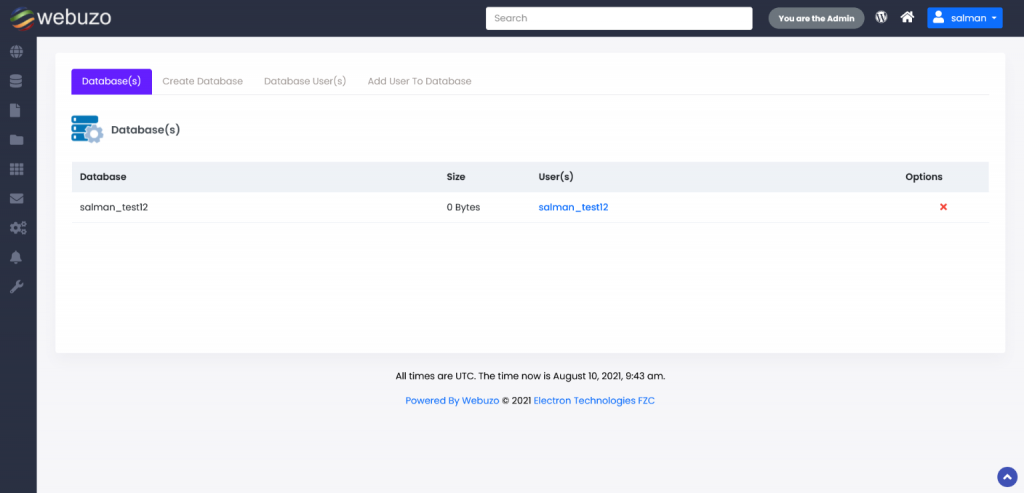Select the file document sidebar icon
This screenshot has height=493, width=1024.
[17, 110]
